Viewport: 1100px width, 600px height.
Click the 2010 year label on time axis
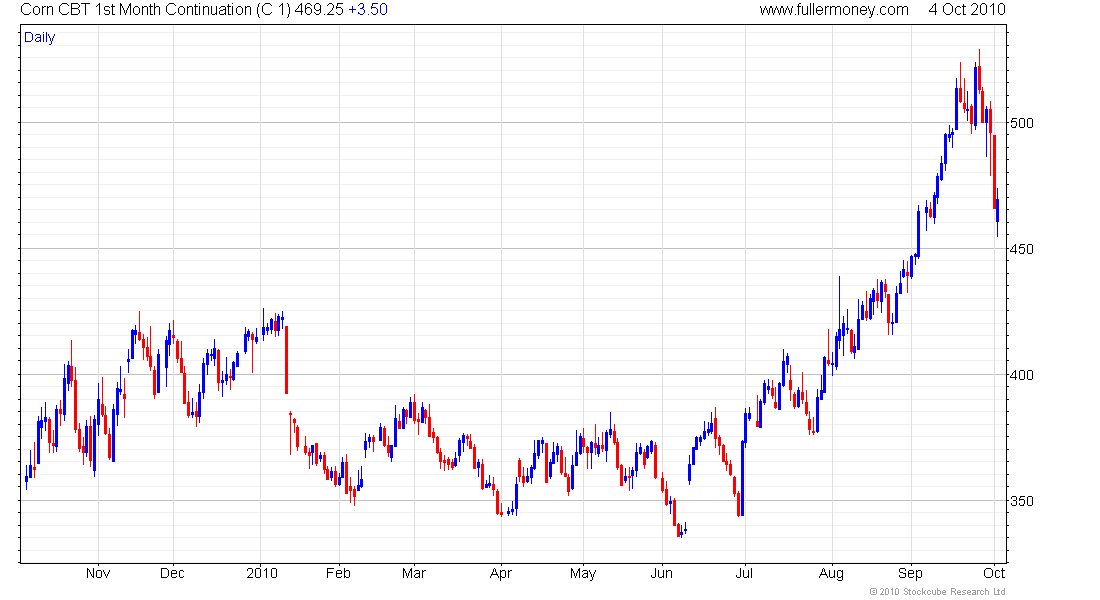pos(262,573)
